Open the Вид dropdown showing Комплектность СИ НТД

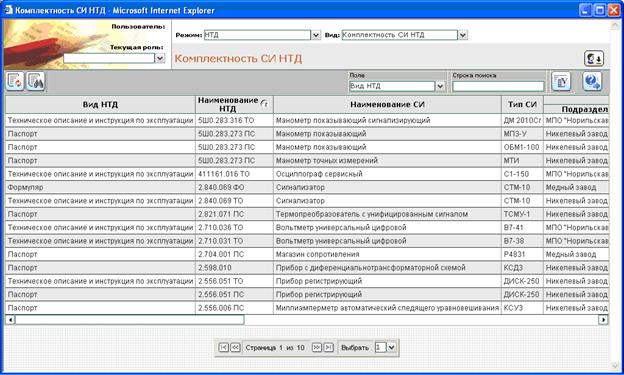pos(462,35)
